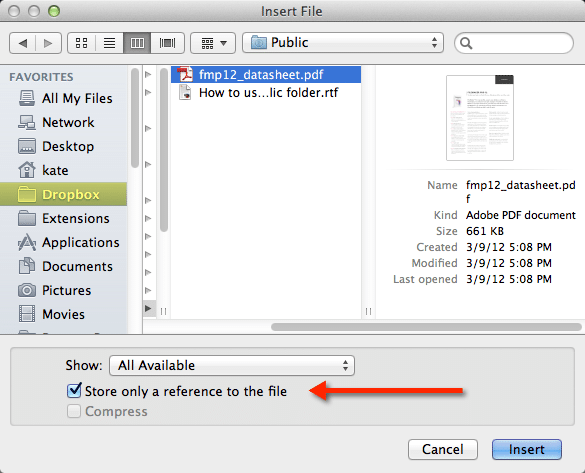Uncheck Store only a reference to the file
The height and width of the screenshot is (473, 585).
pyautogui.click(x=74, y=391)
